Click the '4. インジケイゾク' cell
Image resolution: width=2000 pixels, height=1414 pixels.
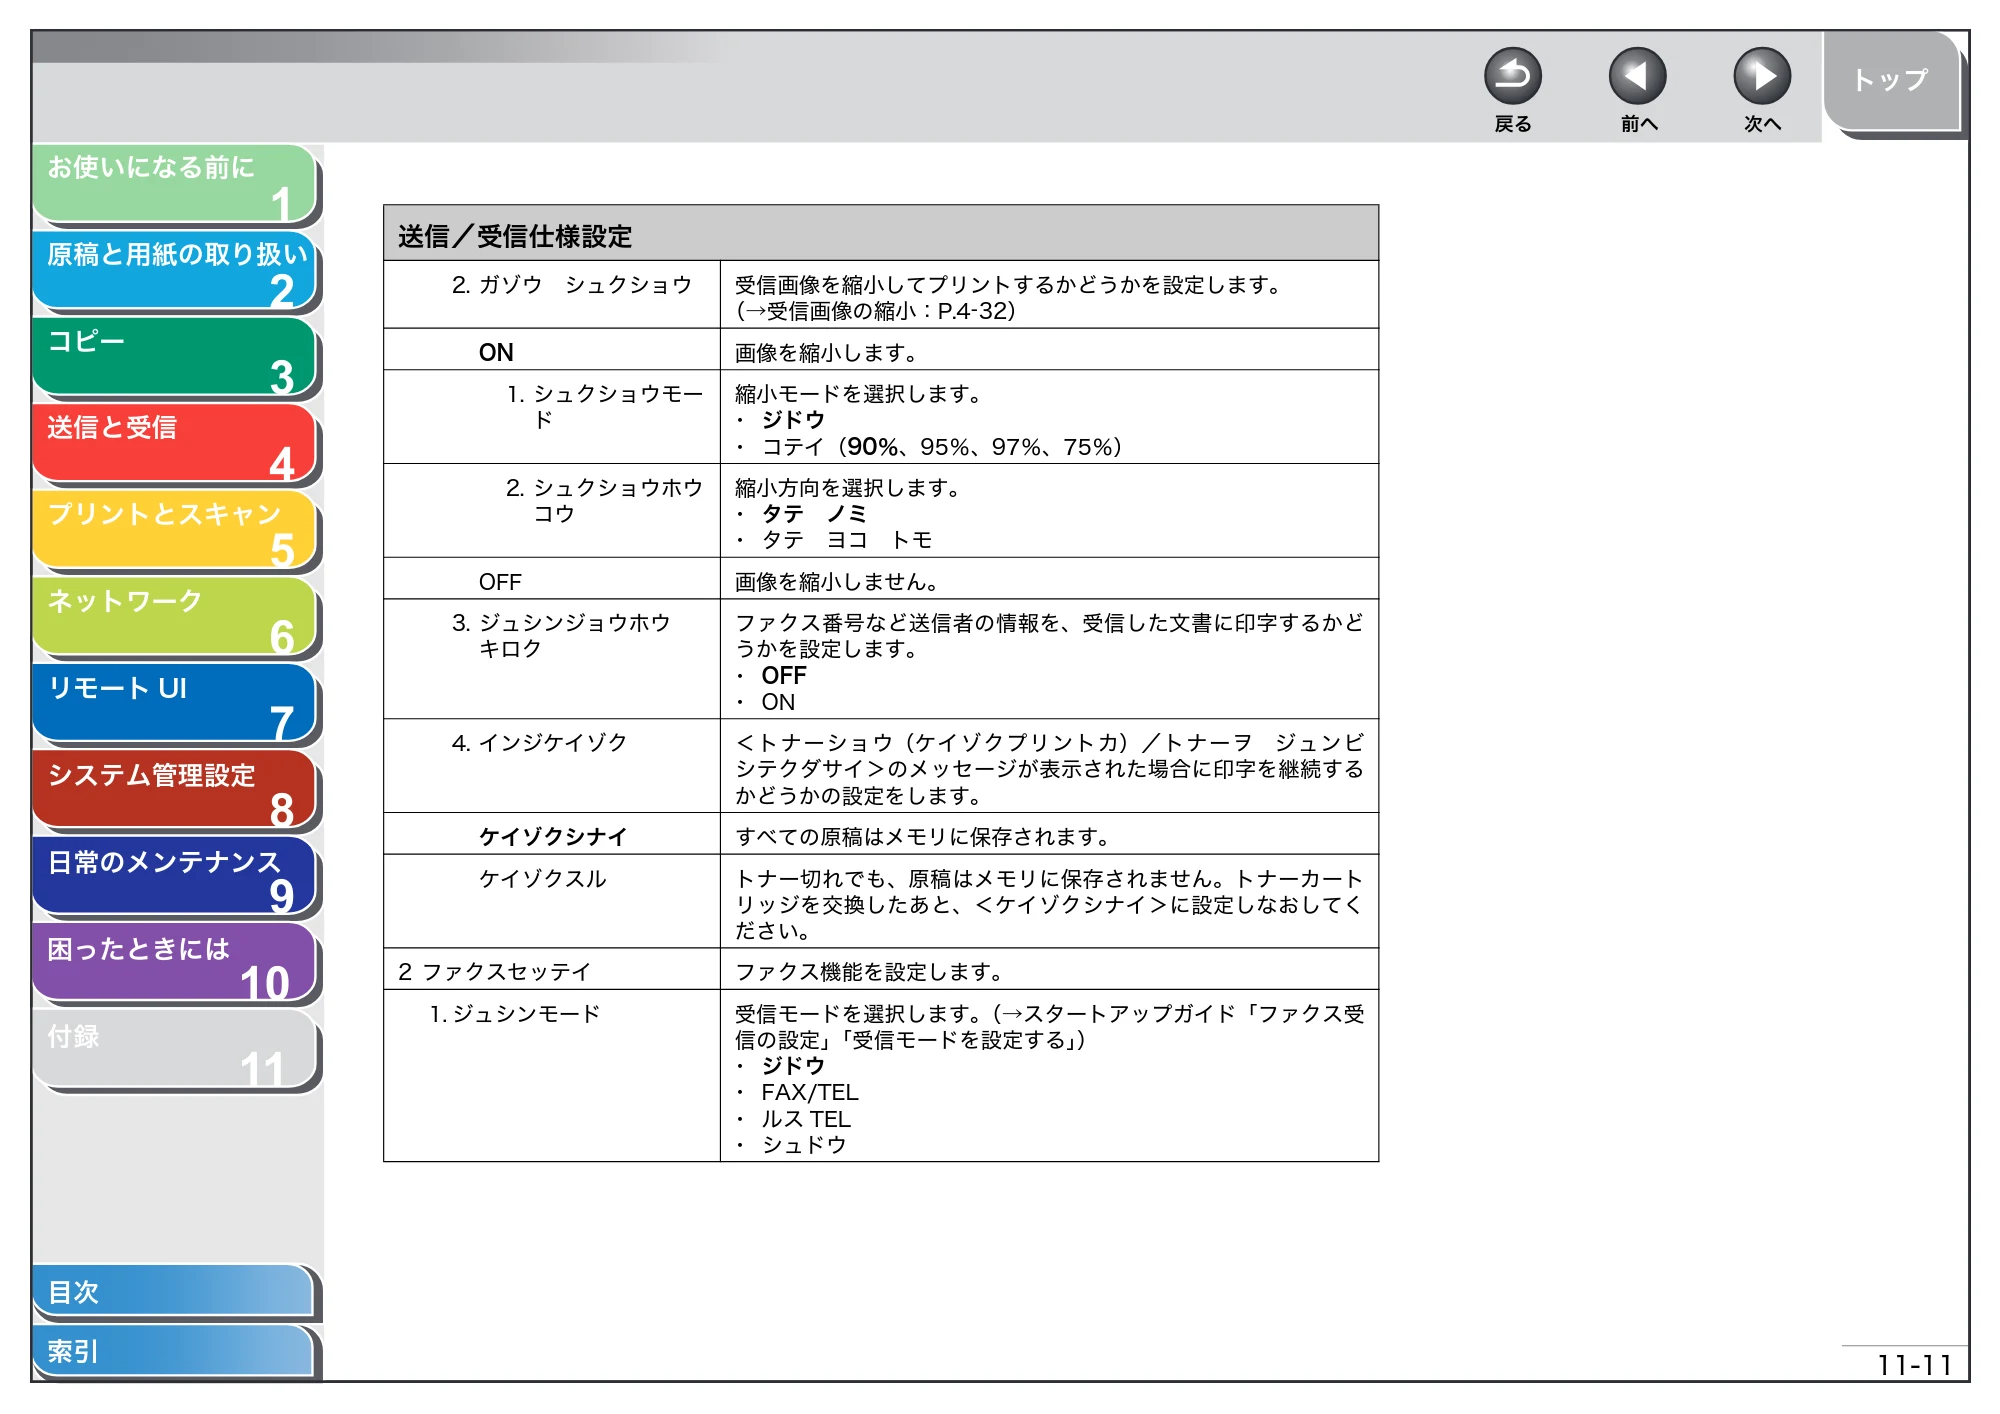pyautogui.click(x=552, y=766)
